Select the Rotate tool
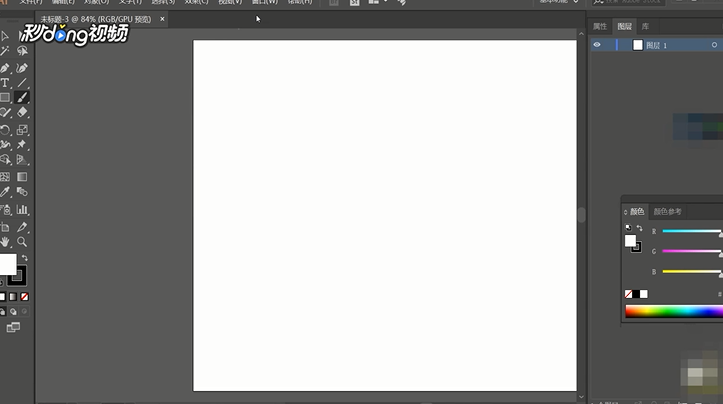The image size is (723, 404). [5, 130]
